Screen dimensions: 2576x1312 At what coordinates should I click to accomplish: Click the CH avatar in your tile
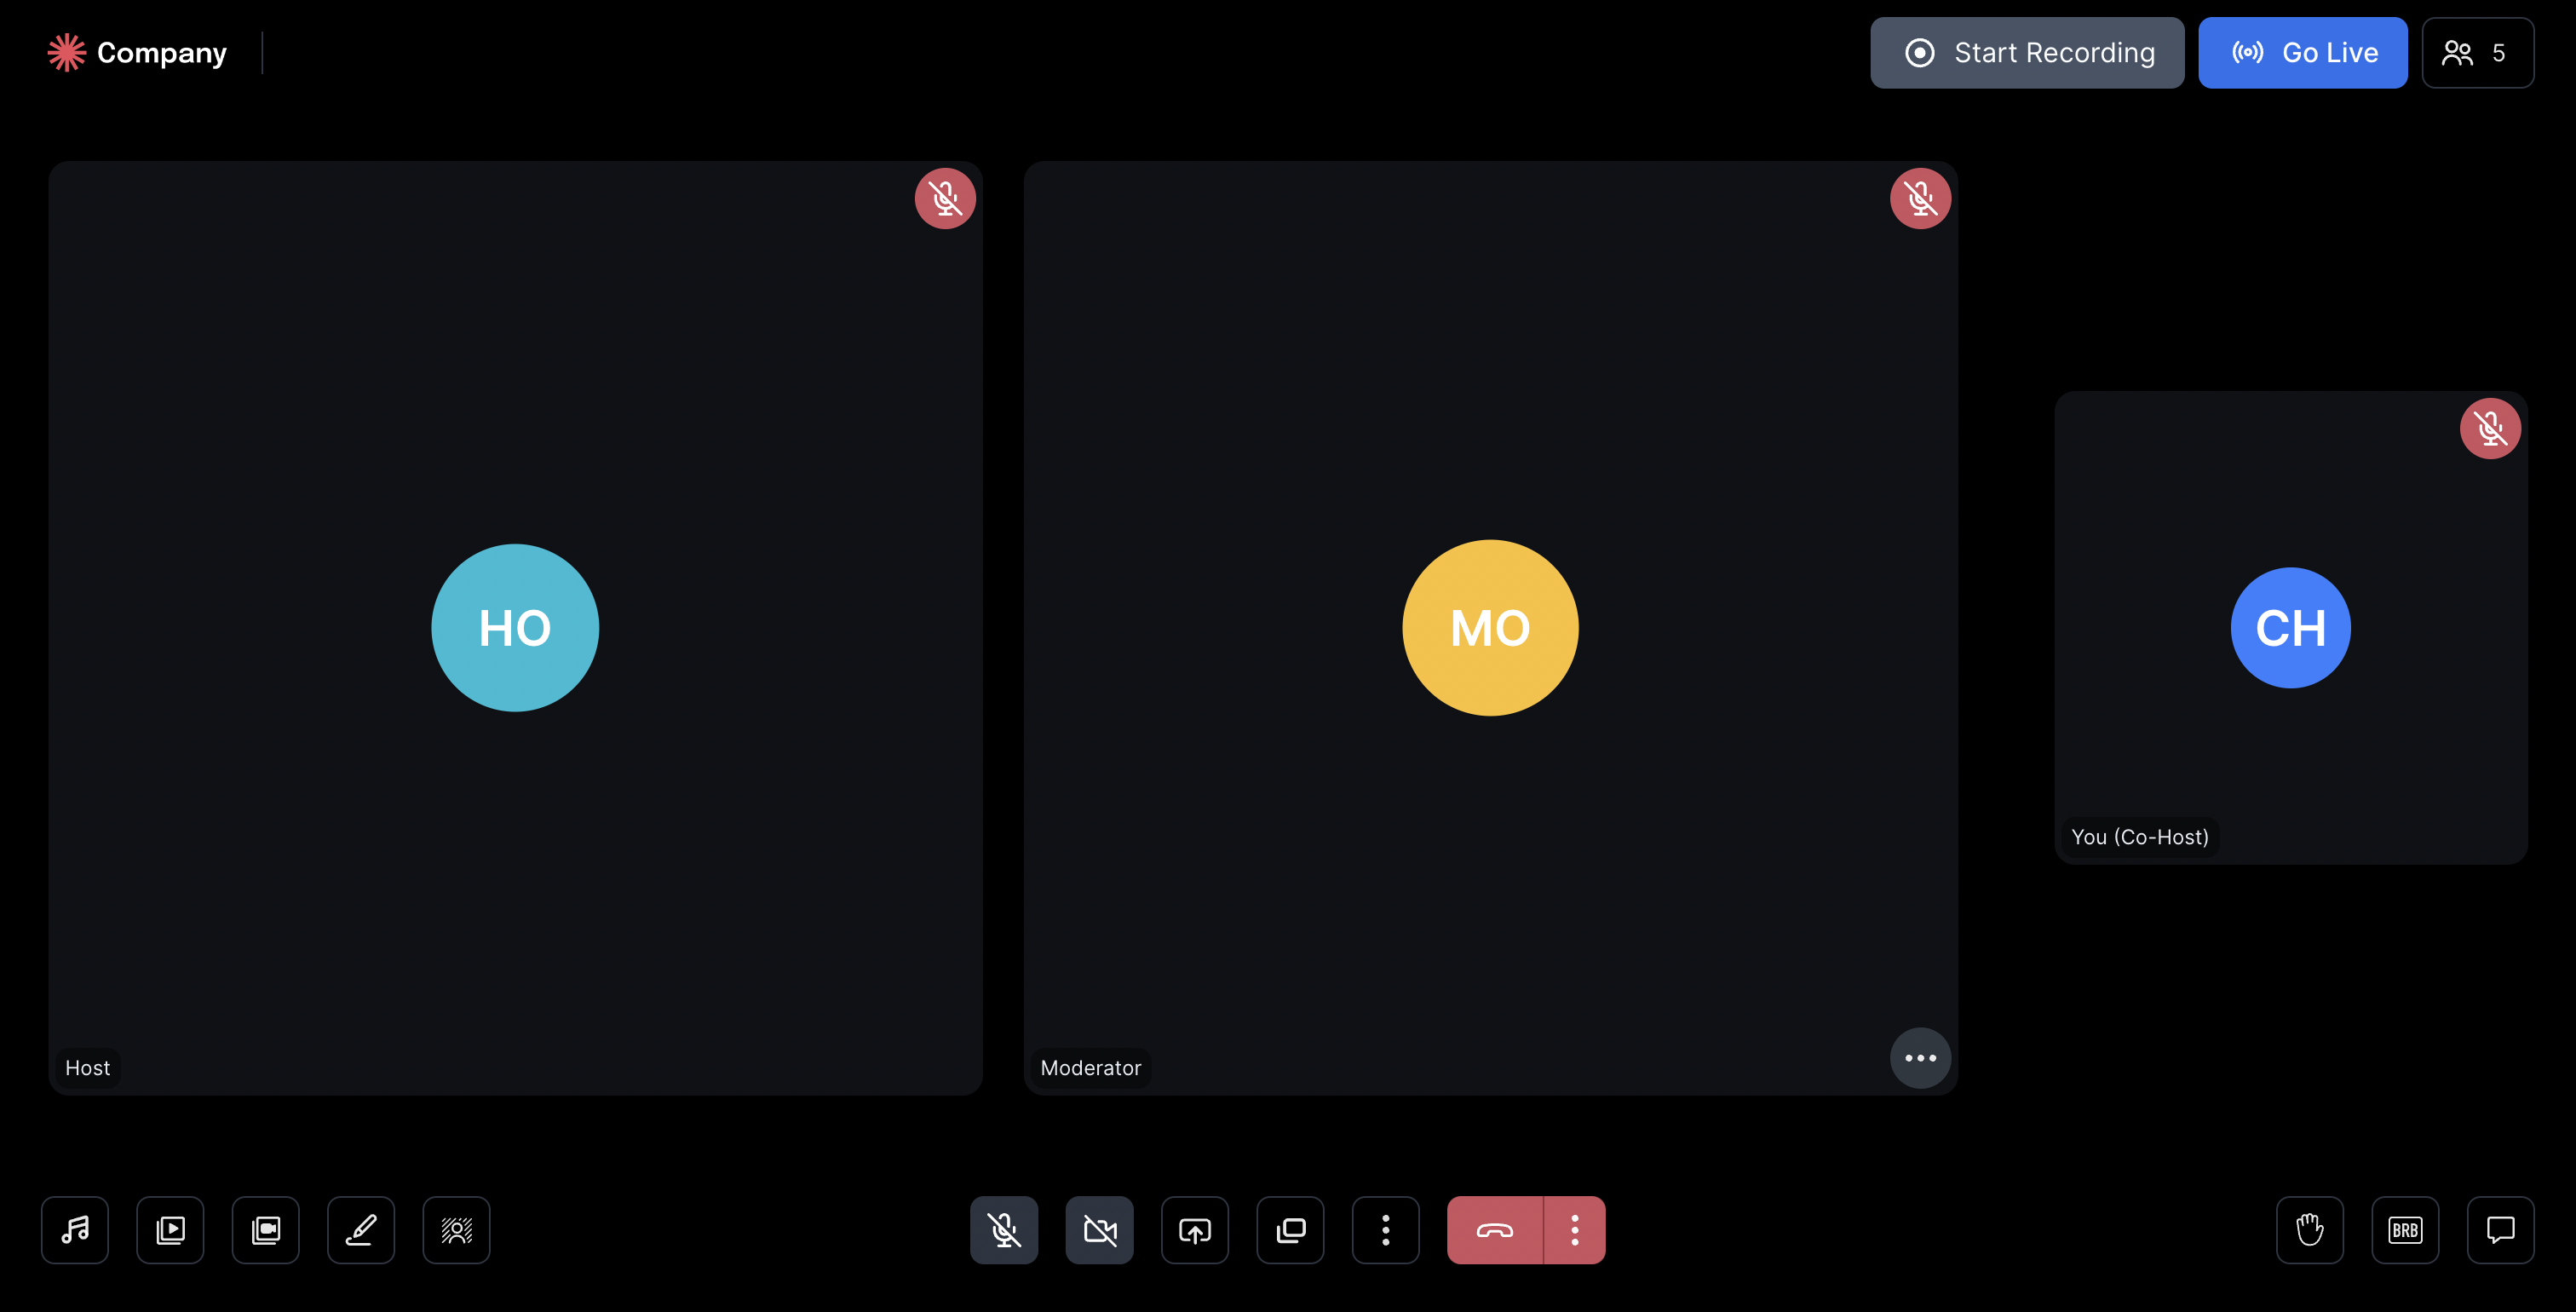[2290, 628]
